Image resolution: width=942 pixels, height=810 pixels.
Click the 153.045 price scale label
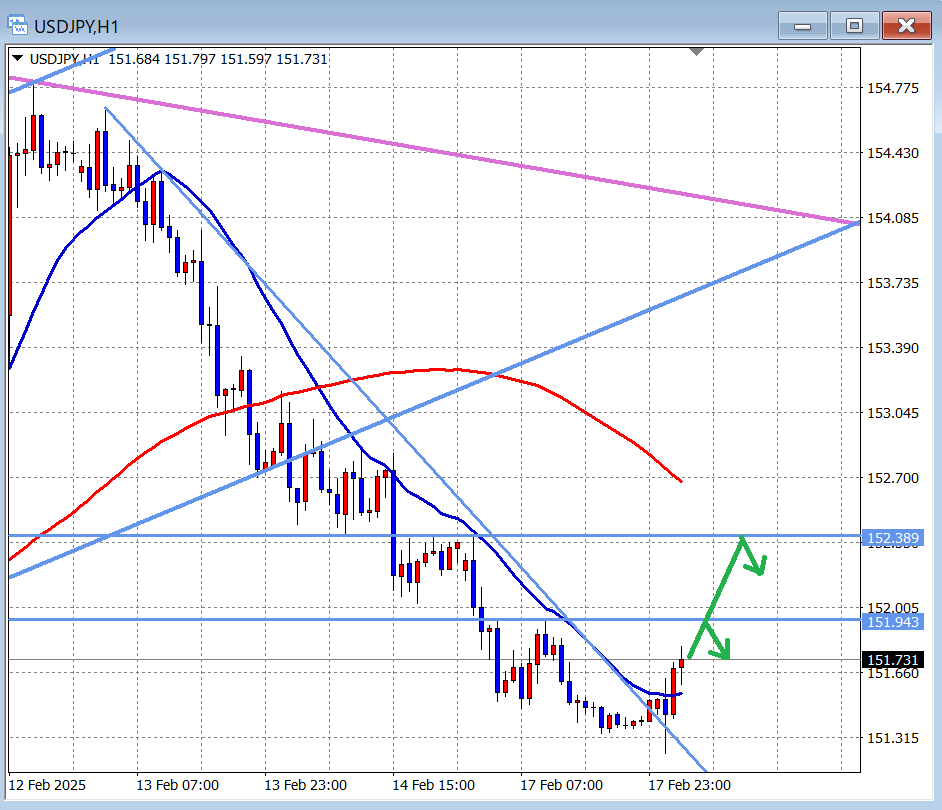tap(891, 413)
